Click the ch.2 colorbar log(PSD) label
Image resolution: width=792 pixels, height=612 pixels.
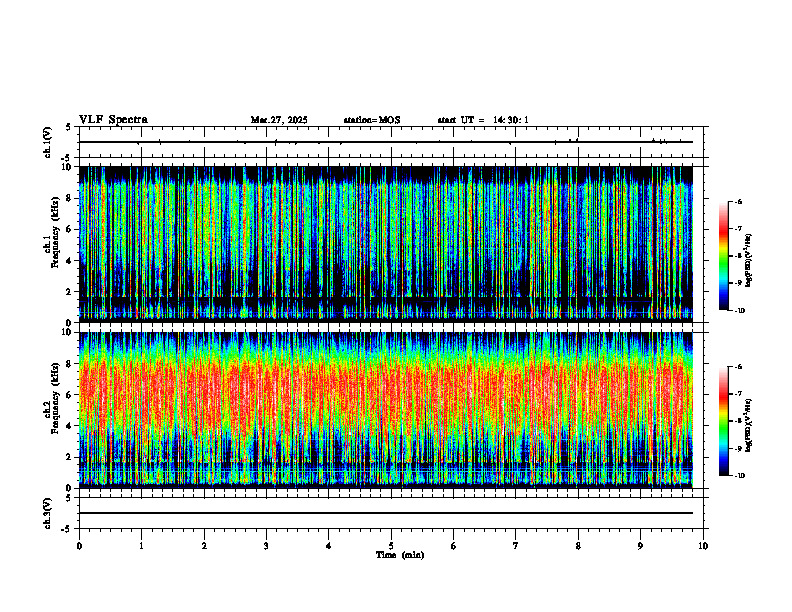[749, 426]
